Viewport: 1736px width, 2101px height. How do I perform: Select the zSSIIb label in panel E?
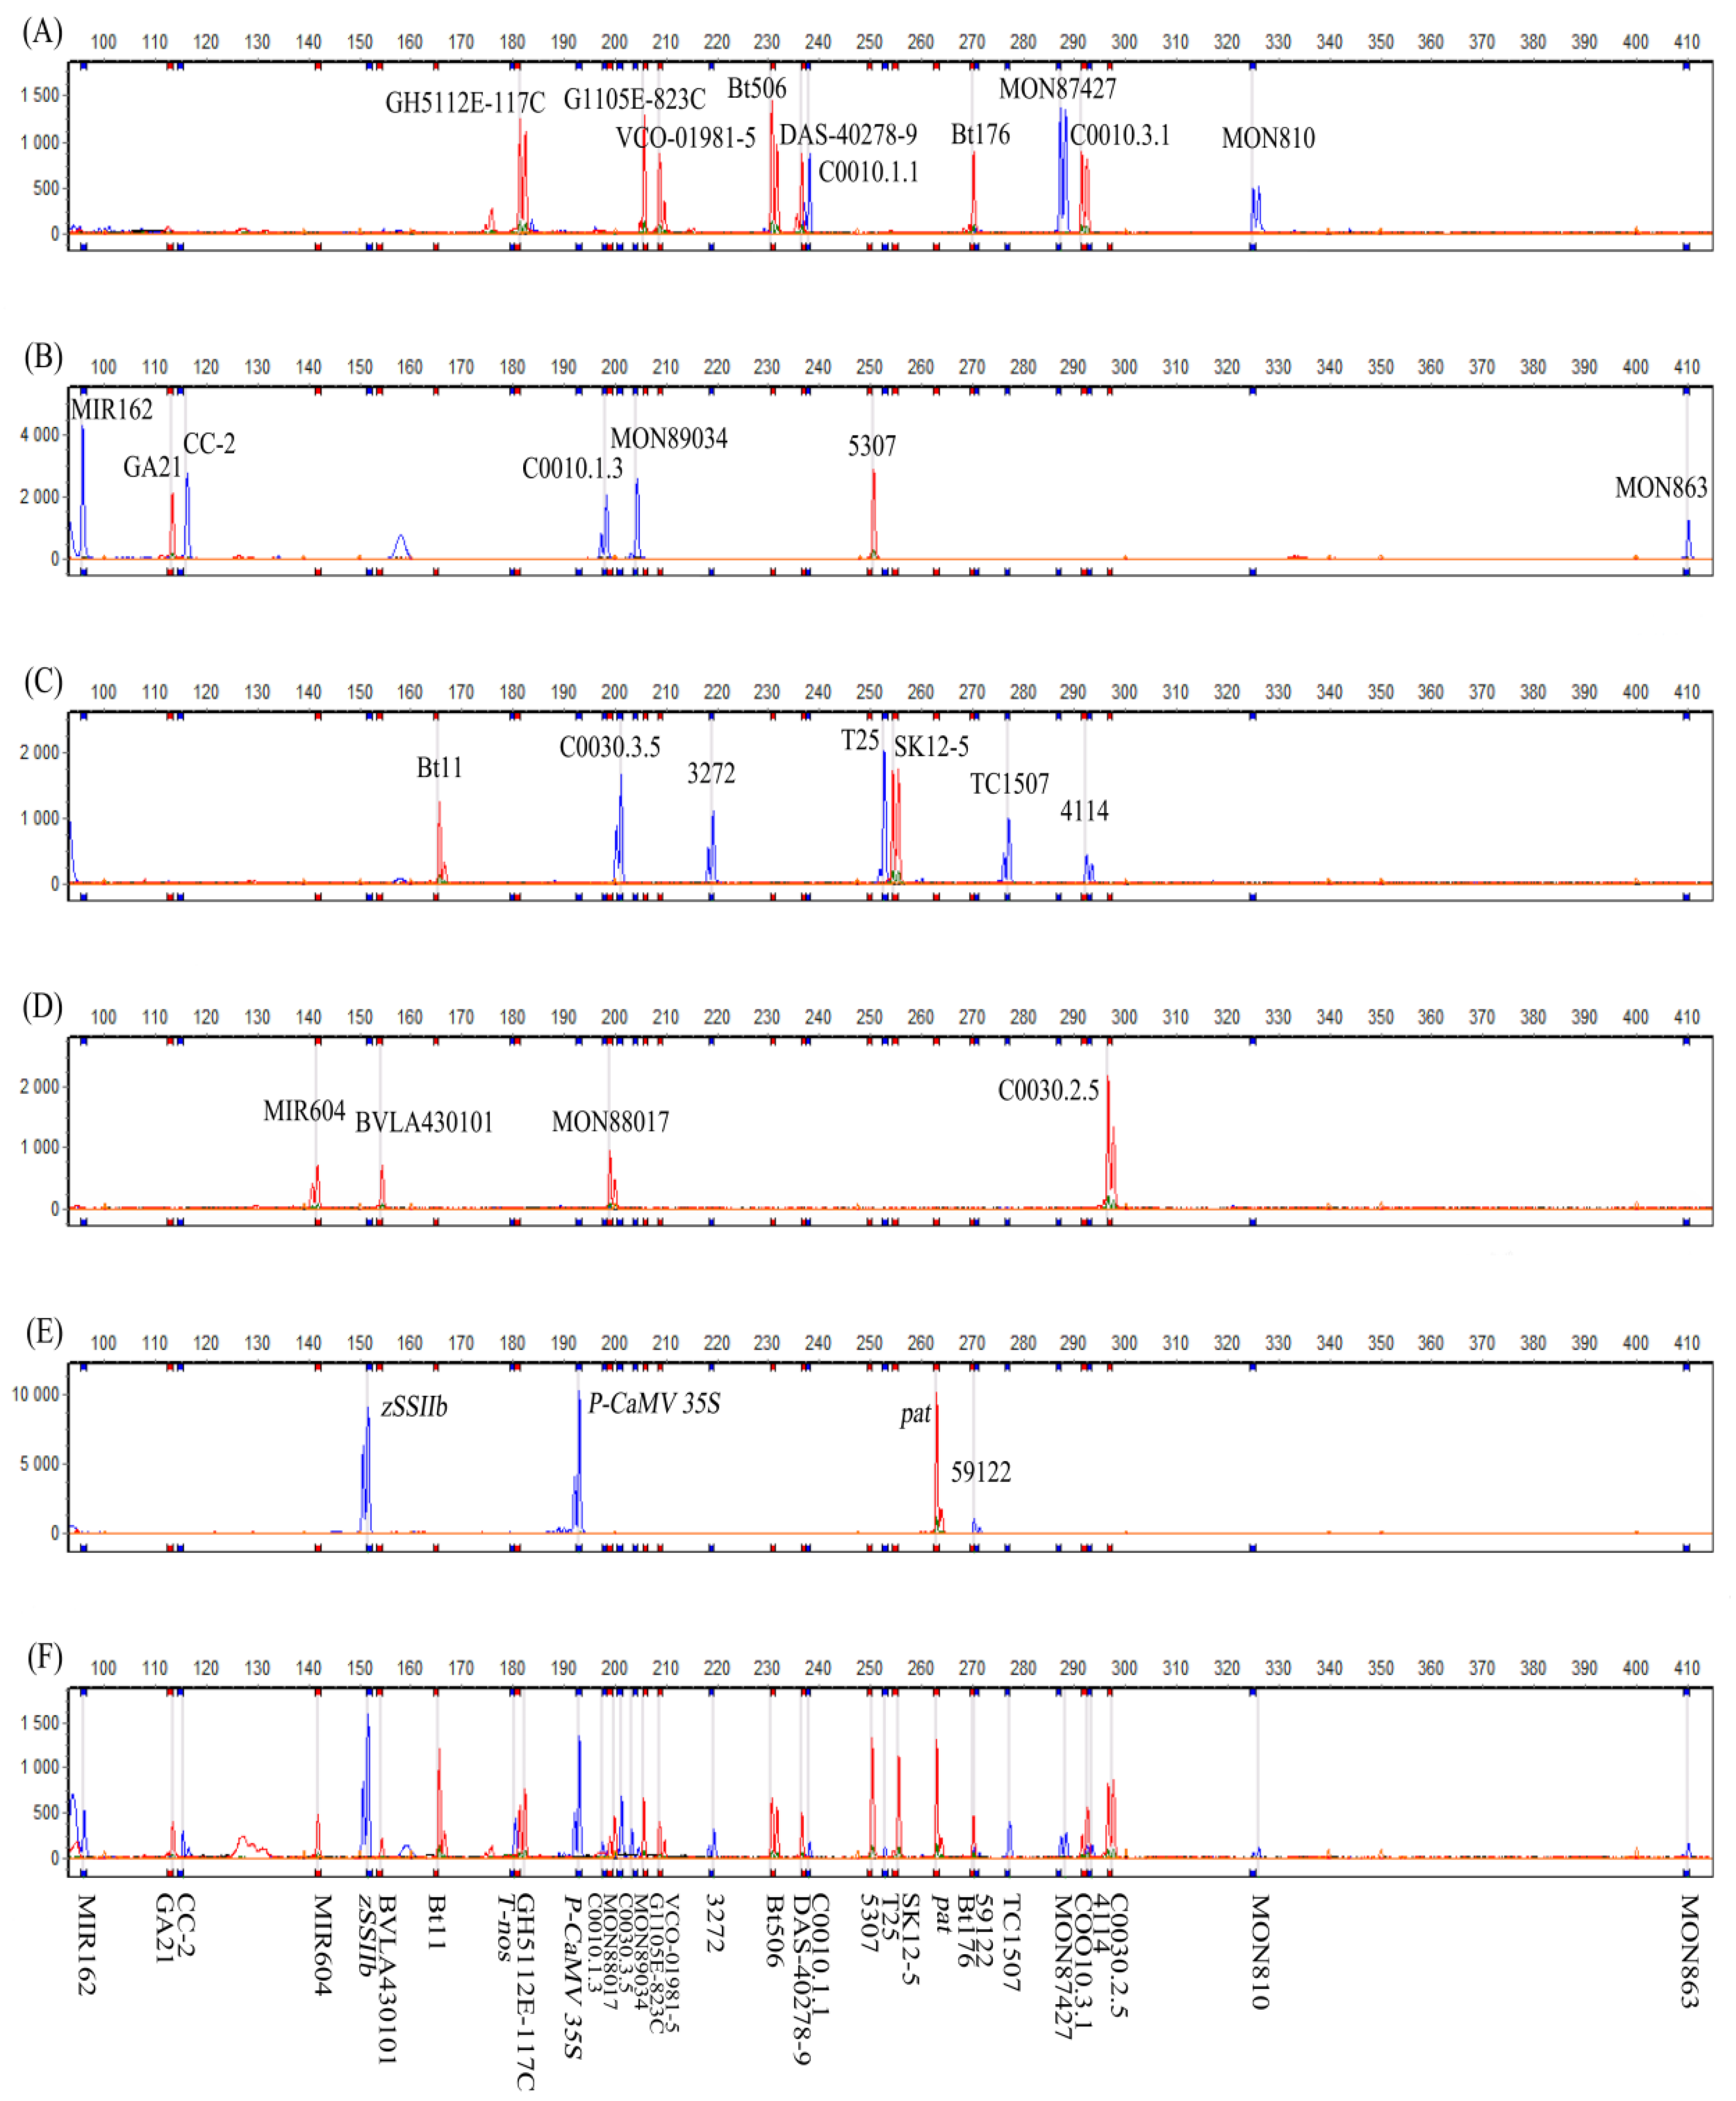pos(414,1407)
